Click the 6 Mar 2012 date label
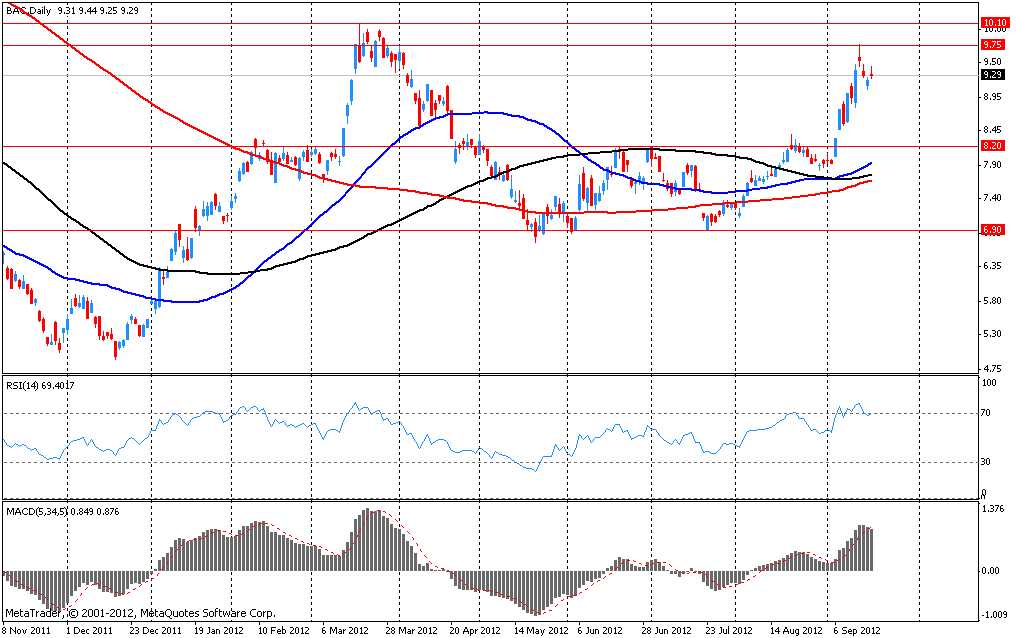The width and height of the screenshot is (1016, 638). pos(344,631)
